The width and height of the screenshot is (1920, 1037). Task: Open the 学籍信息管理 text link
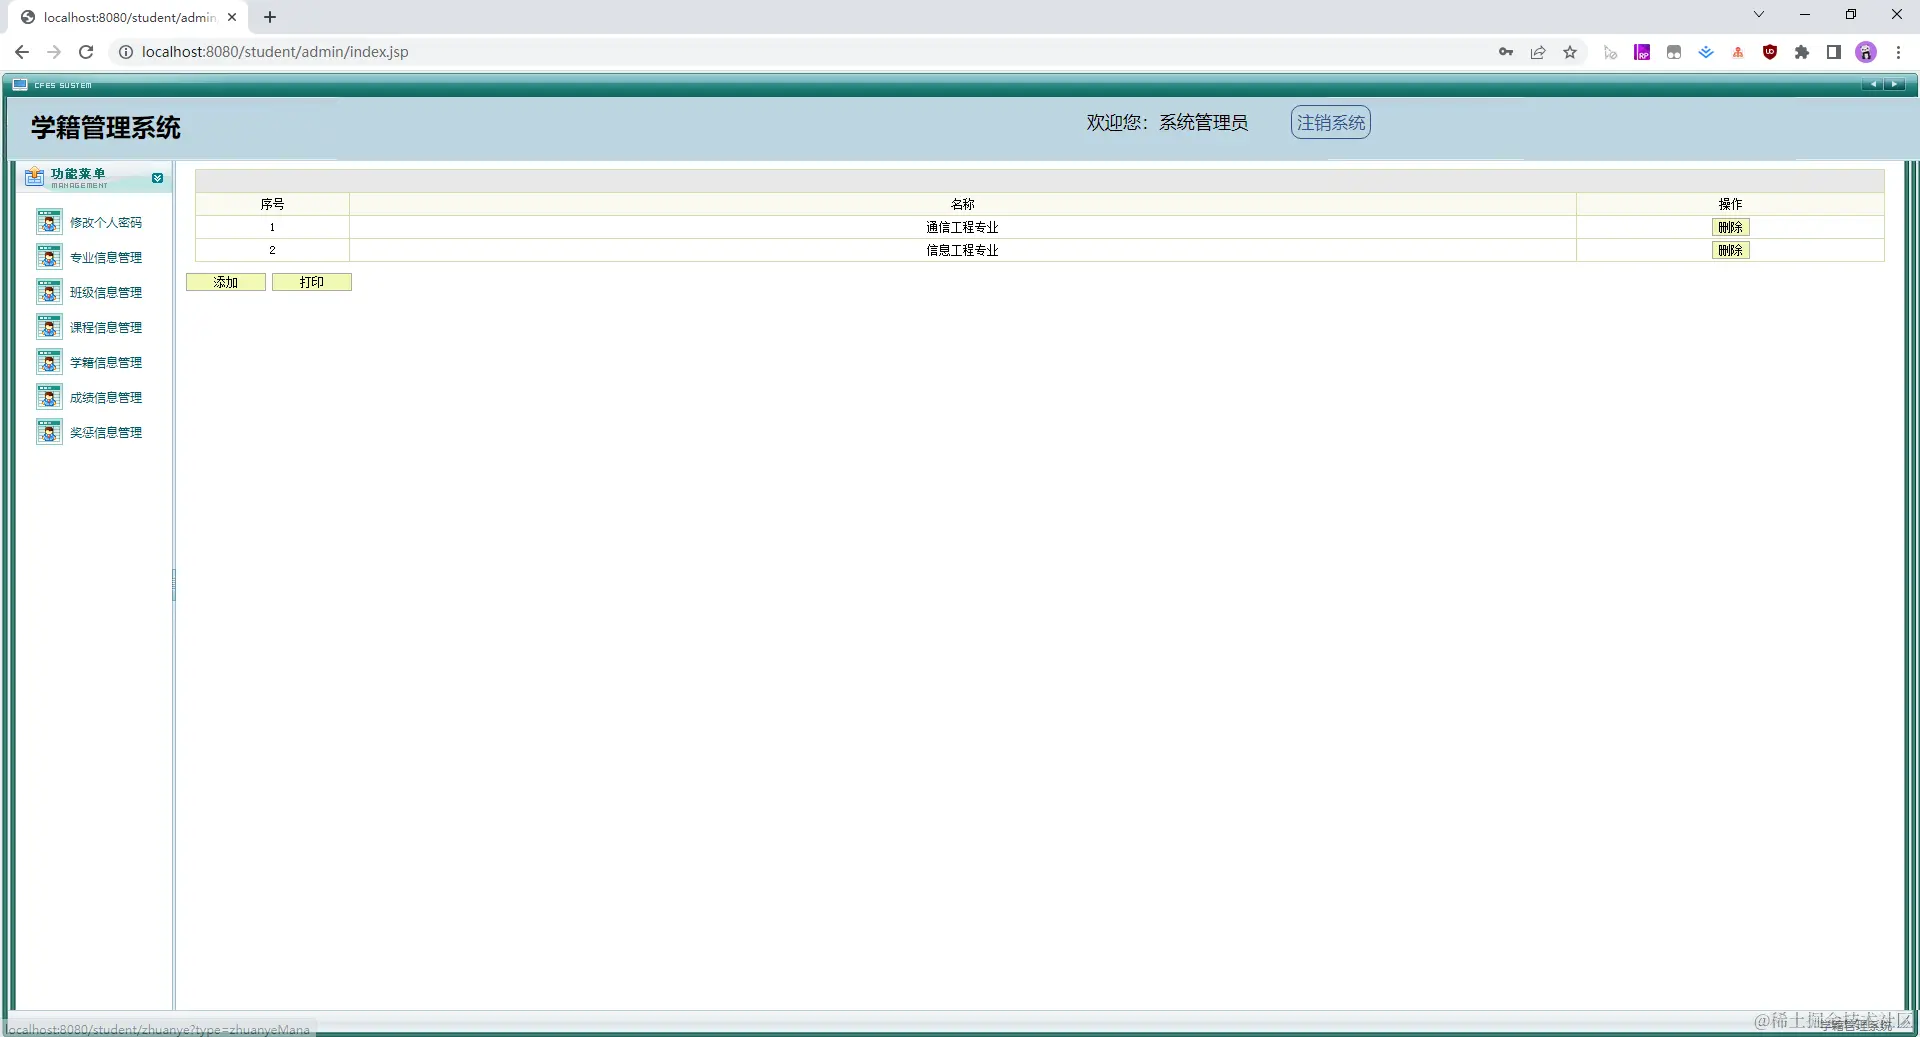pos(106,362)
